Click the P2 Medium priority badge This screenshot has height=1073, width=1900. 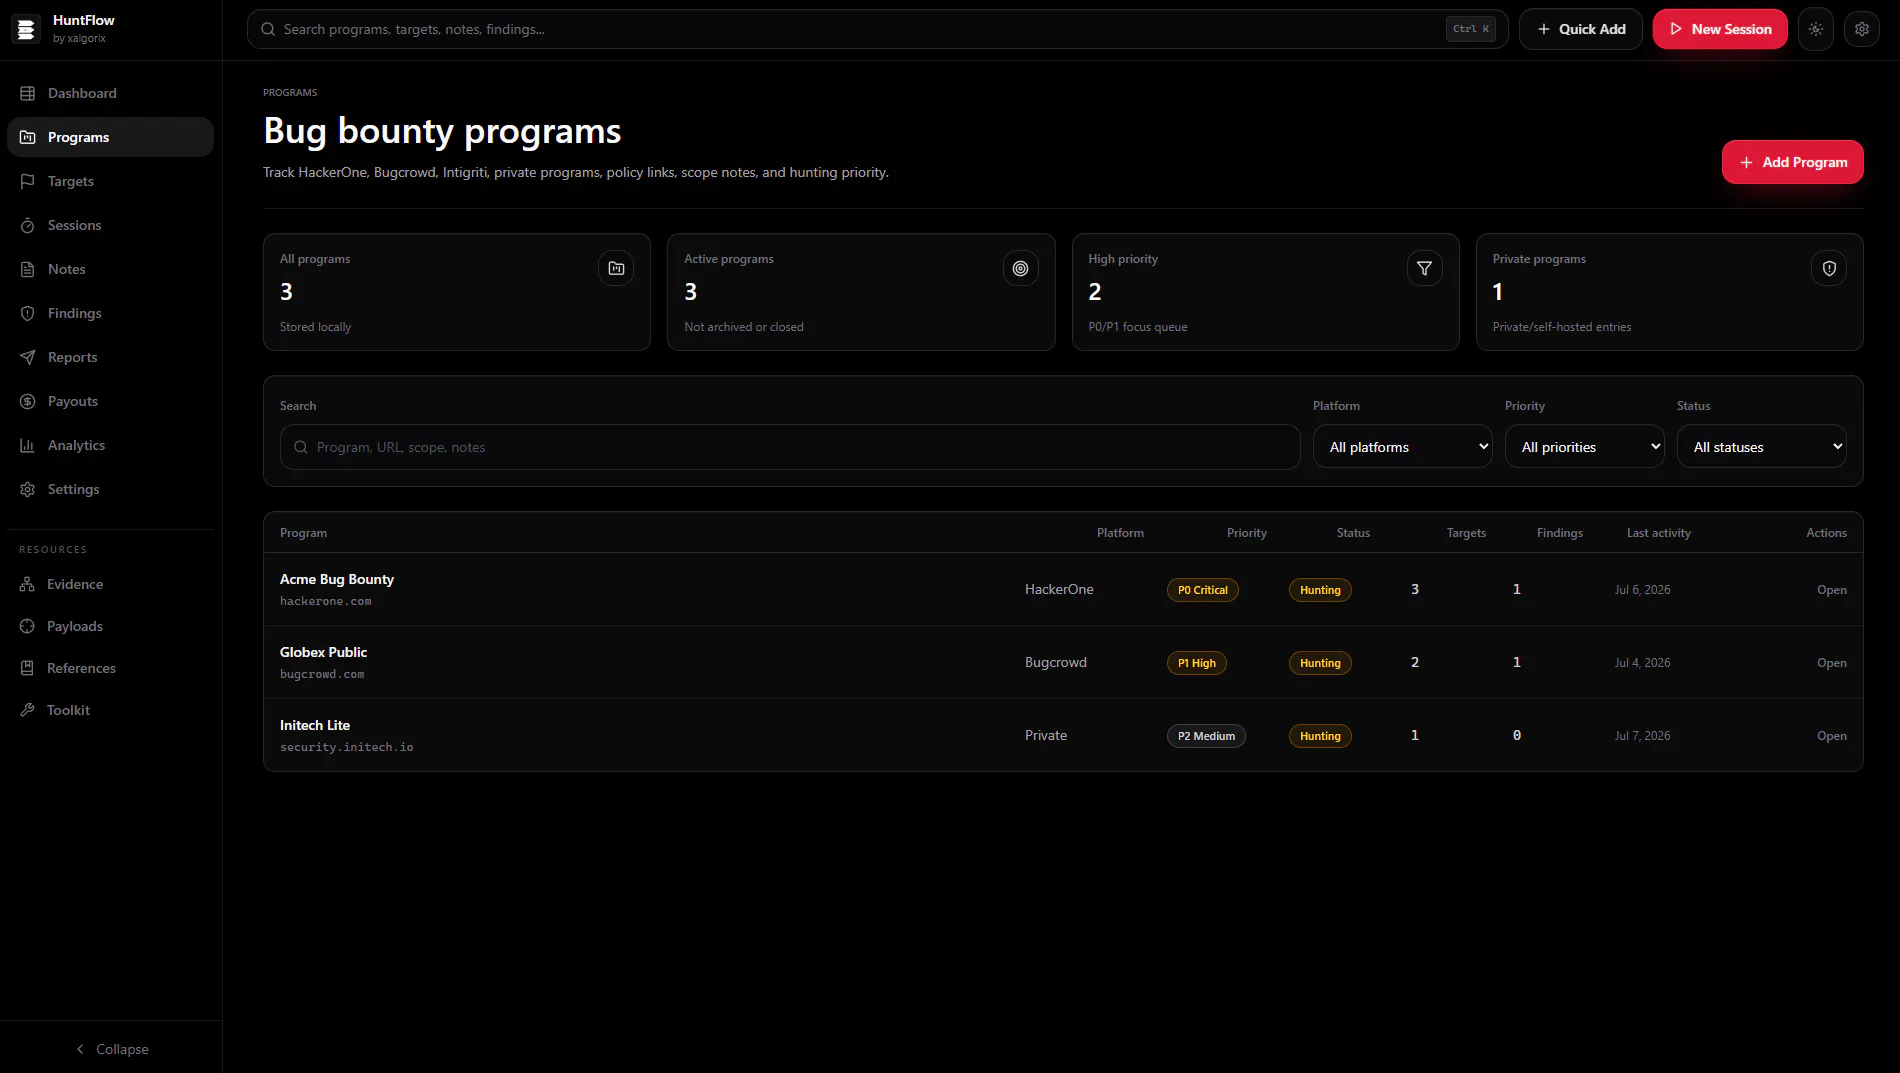1206,736
